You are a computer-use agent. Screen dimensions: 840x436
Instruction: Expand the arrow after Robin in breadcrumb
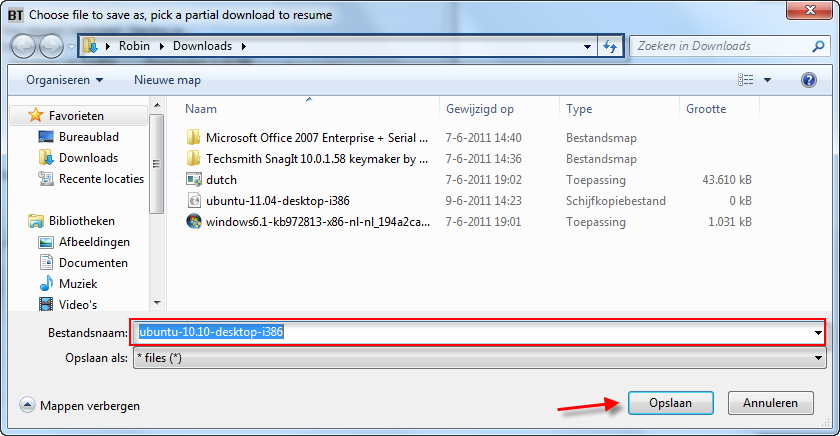pyautogui.click(x=162, y=47)
